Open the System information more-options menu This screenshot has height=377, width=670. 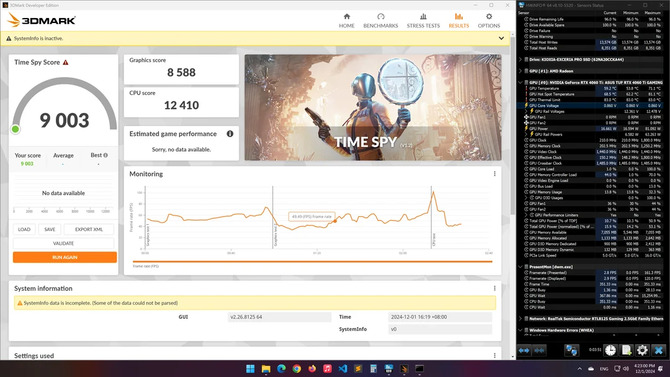[x=494, y=288]
